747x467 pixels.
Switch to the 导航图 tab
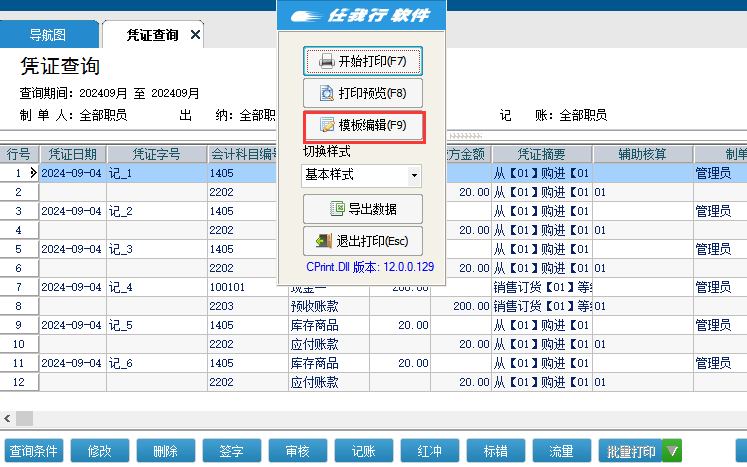pos(47,35)
